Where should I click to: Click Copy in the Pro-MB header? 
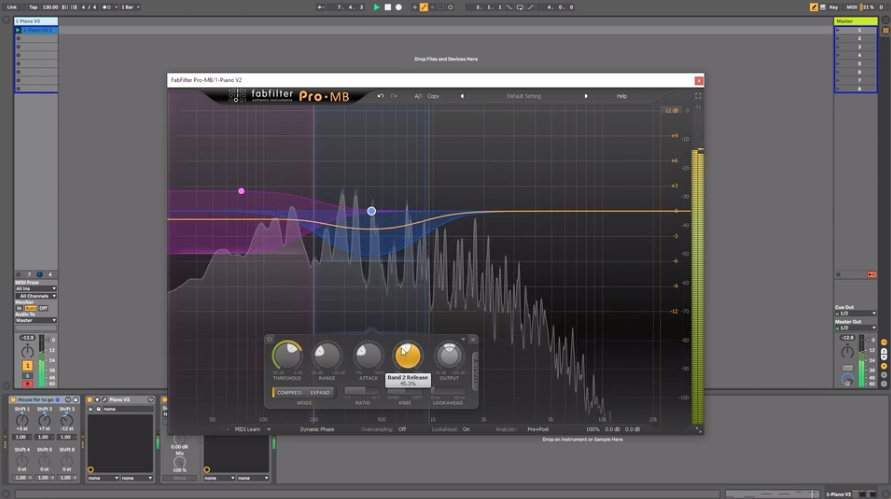433,96
